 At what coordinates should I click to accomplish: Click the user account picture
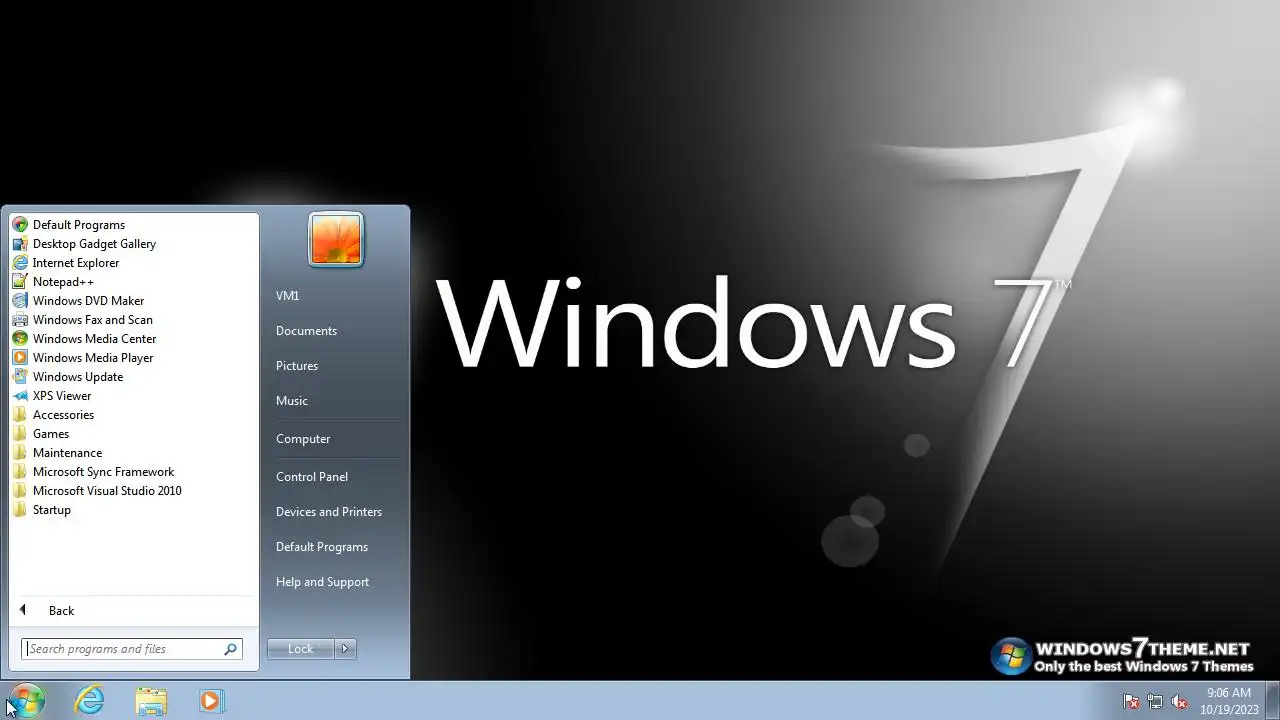[x=336, y=240]
